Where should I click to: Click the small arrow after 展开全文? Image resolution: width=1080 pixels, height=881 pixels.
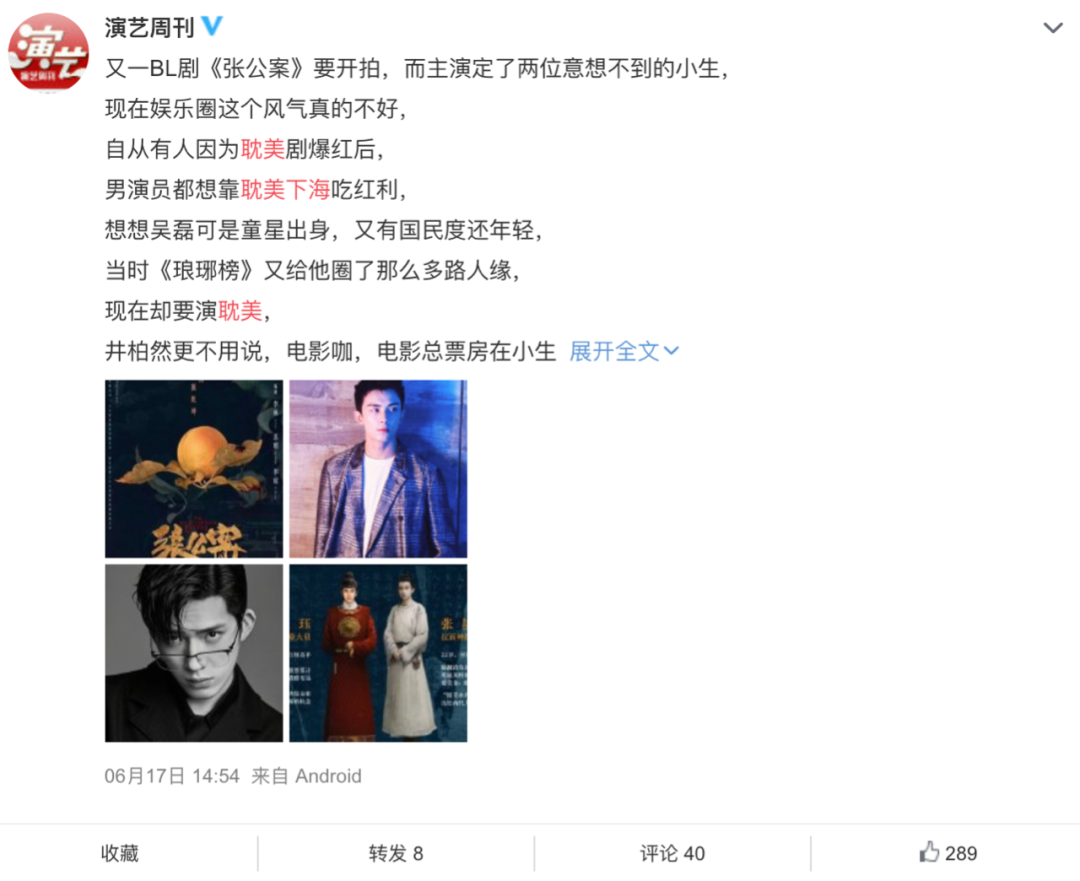(671, 352)
